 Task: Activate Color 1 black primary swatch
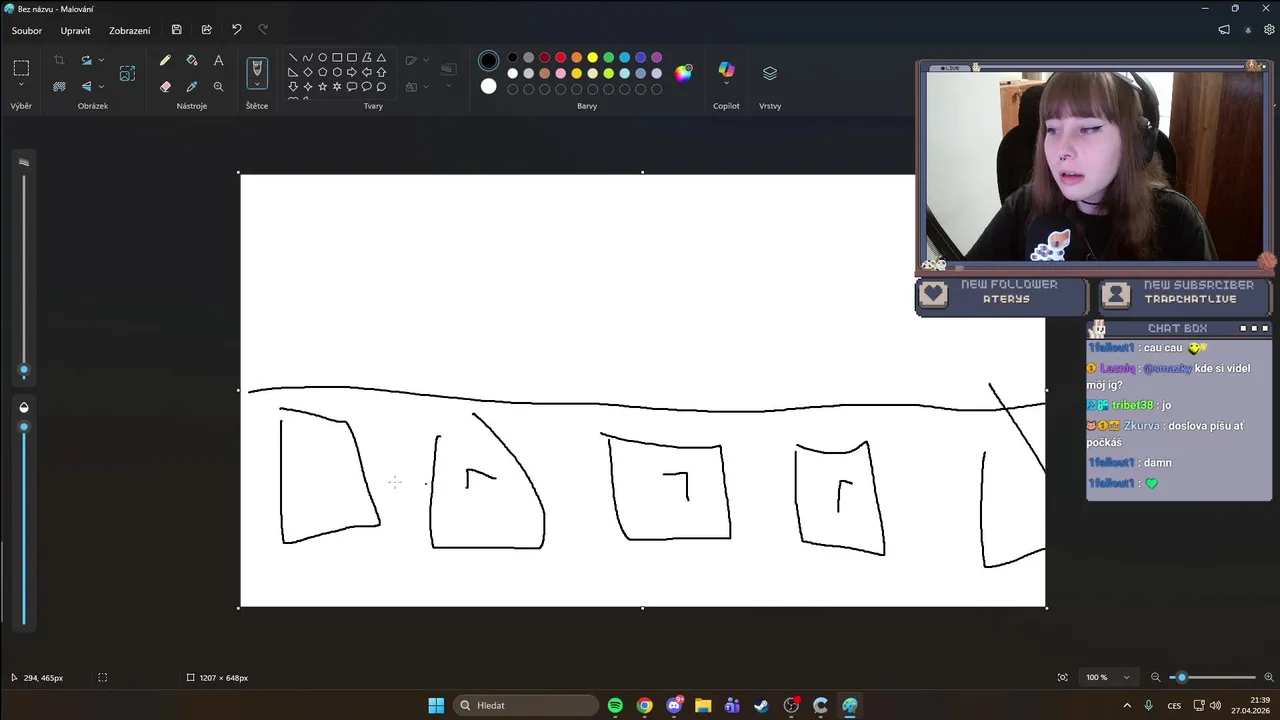488,61
